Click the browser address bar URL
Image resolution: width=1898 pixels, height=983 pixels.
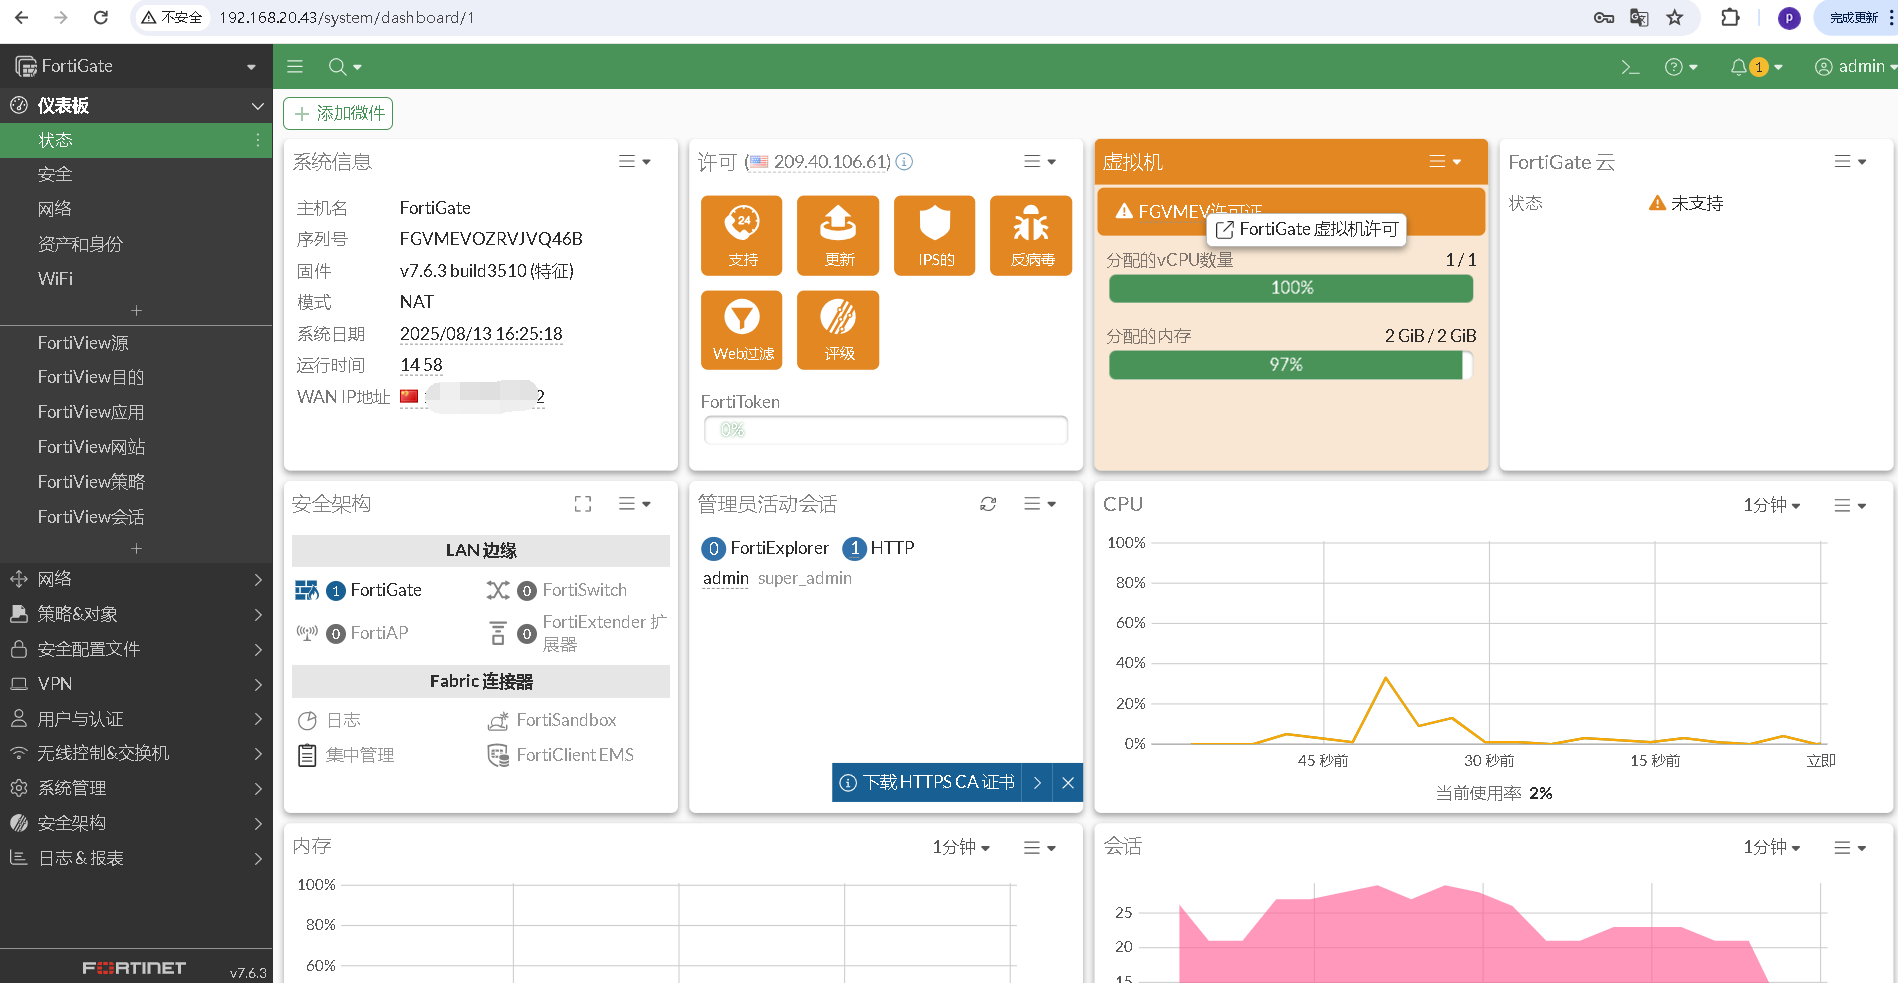tap(346, 17)
